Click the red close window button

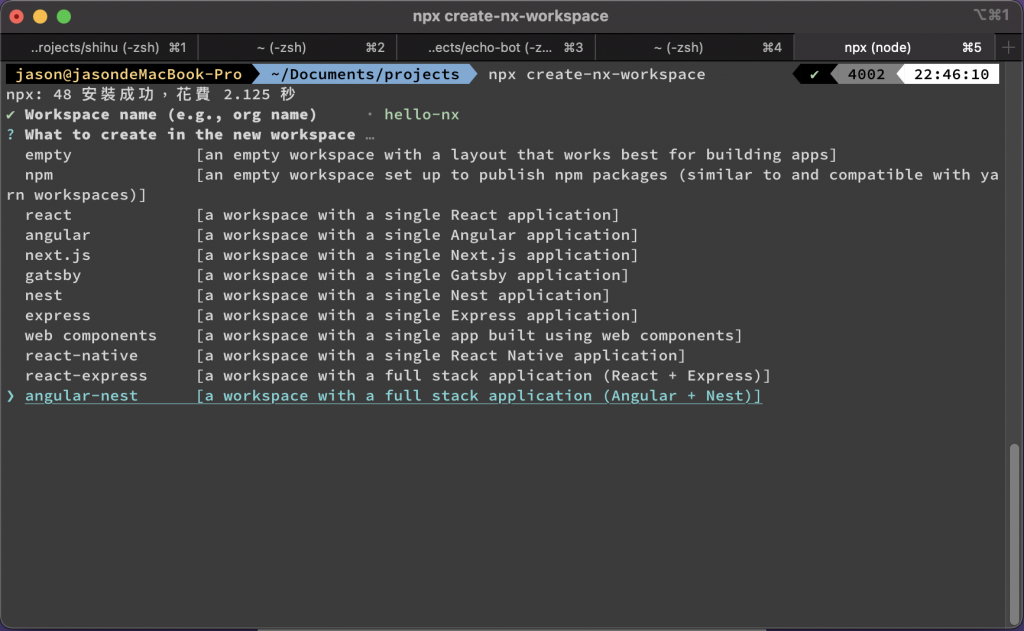click(17, 16)
